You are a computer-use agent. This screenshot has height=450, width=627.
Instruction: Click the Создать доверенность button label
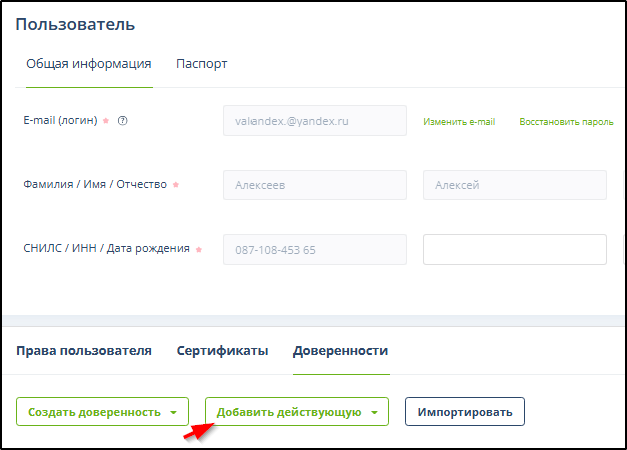[94, 412]
